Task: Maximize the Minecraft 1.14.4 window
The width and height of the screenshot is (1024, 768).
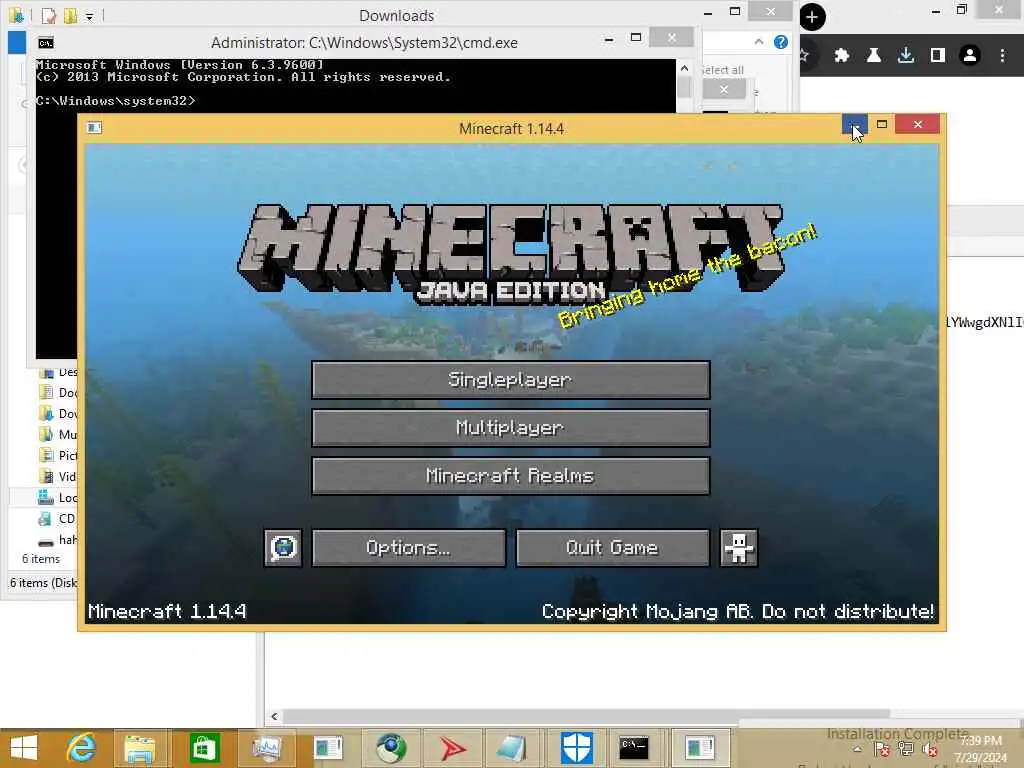Action: click(882, 124)
